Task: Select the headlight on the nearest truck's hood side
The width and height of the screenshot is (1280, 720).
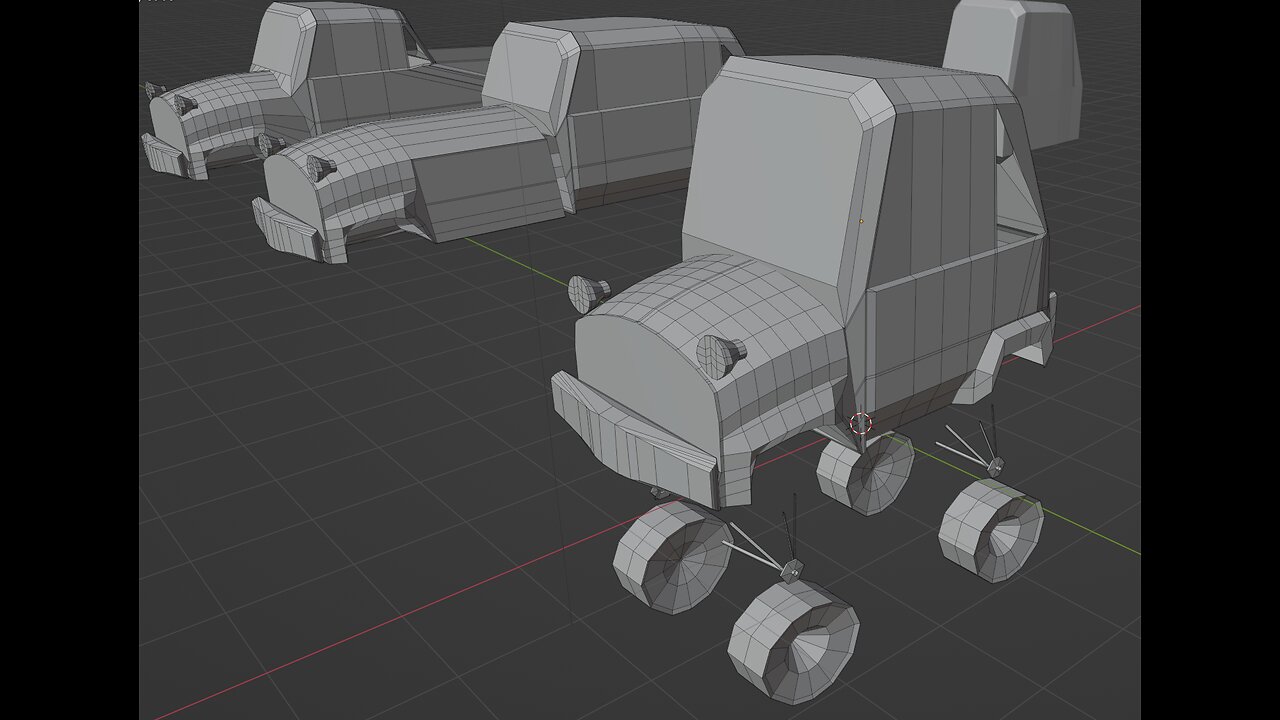Action: point(720,354)
